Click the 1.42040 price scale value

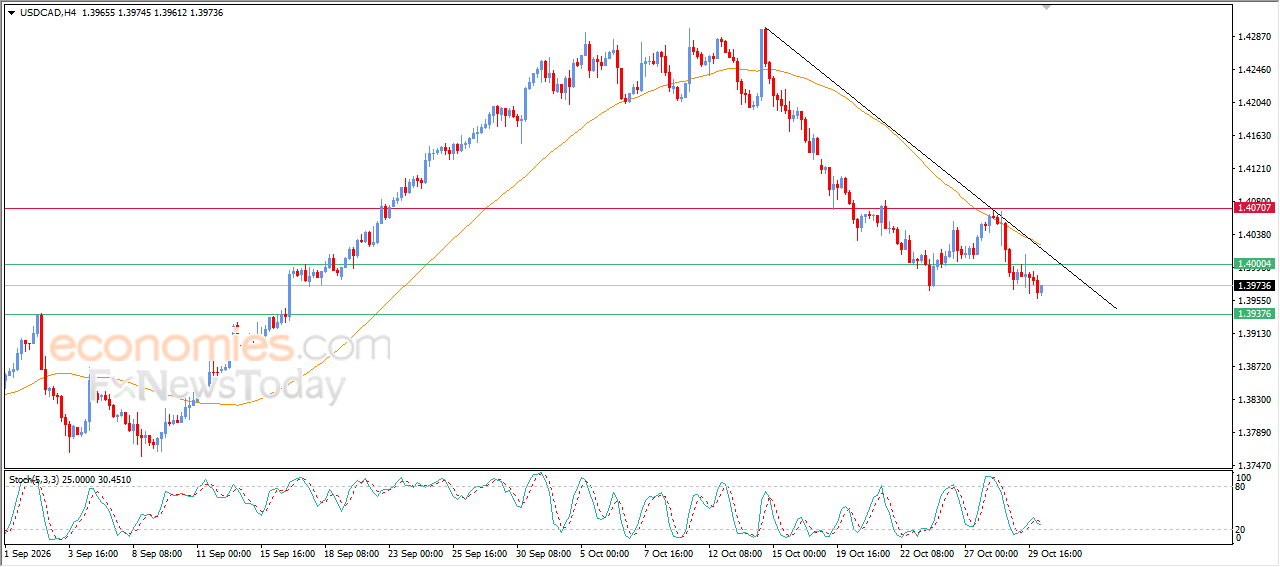click(x=1254, y=103)
